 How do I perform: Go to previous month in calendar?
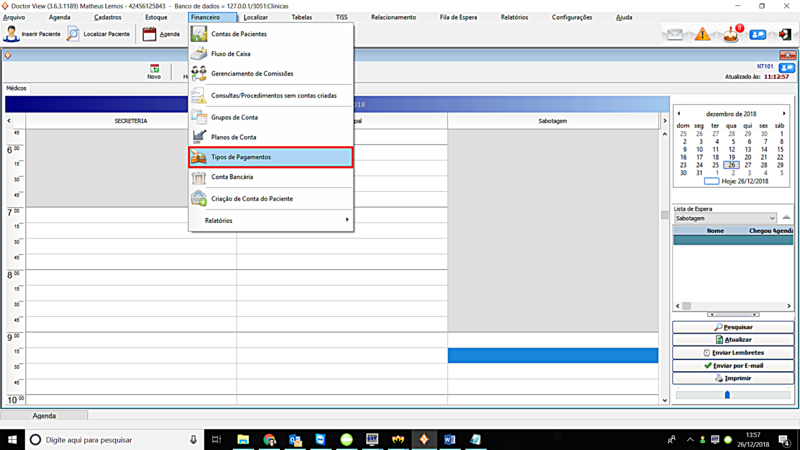pyautogui.click(x=680, y=114)
